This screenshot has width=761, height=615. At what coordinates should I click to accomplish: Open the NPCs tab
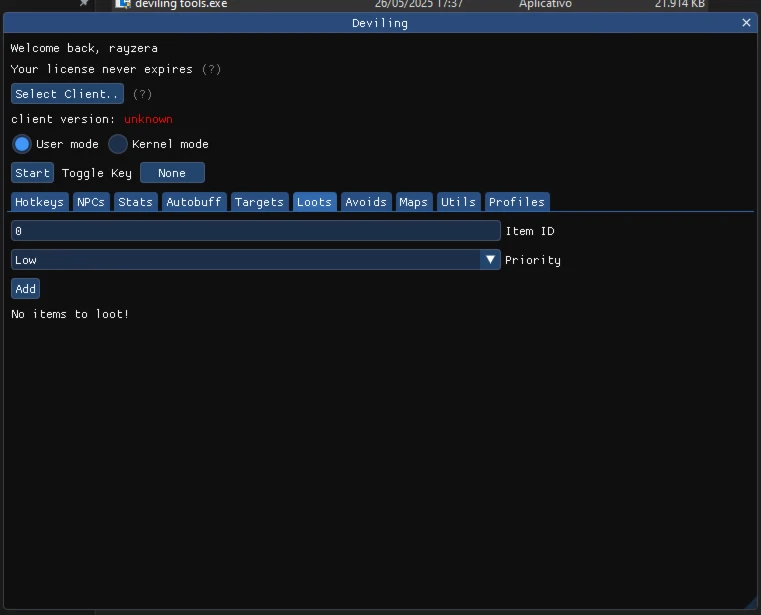pyautogui.click(x=91, y=202)
